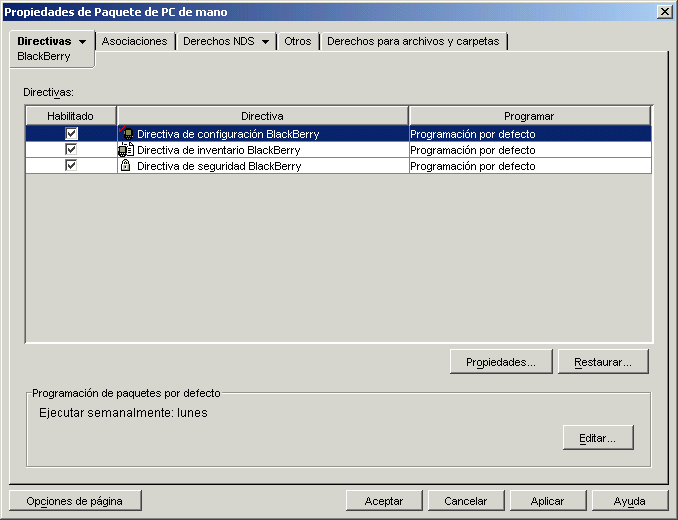Image resolution: width=678 pixels, height=520 pixels.
Task: Click the BlackBerry security policy lock icon
Action: pyautogui.click(x=125, y=165)
